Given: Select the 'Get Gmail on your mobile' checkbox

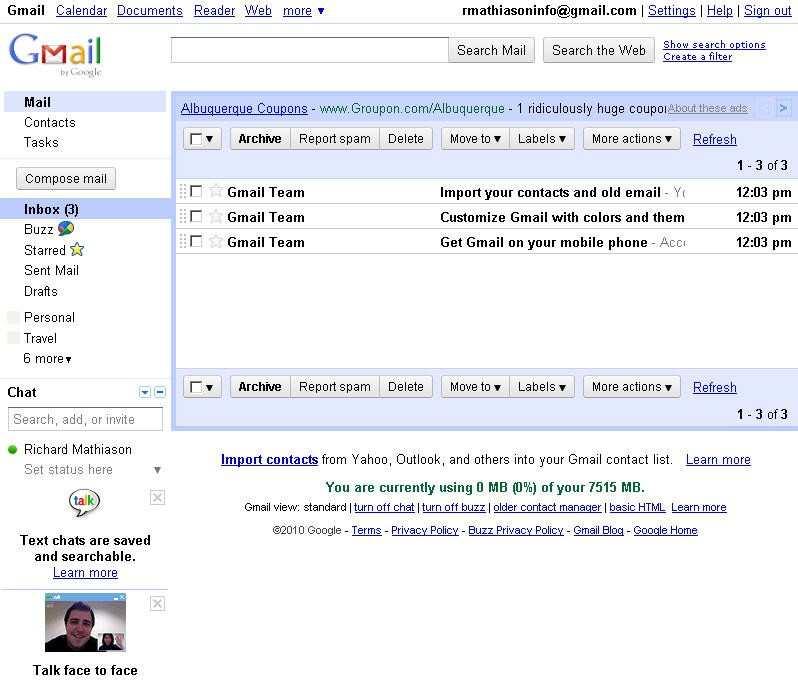Looking at the screenshot, I should pyautogui.click(x=196, y=242).
